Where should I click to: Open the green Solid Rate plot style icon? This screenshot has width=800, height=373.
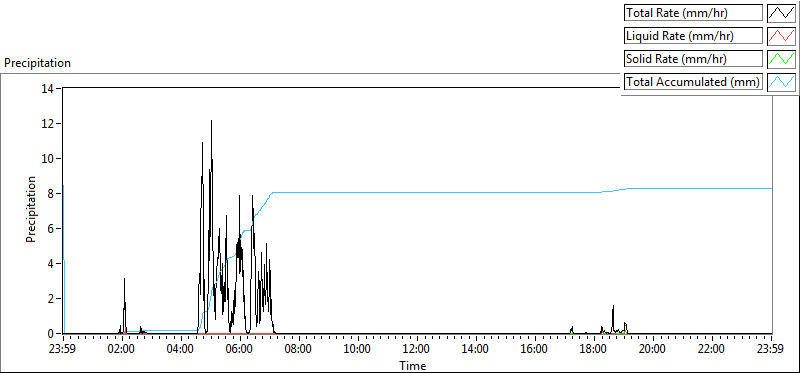(781, 59)
